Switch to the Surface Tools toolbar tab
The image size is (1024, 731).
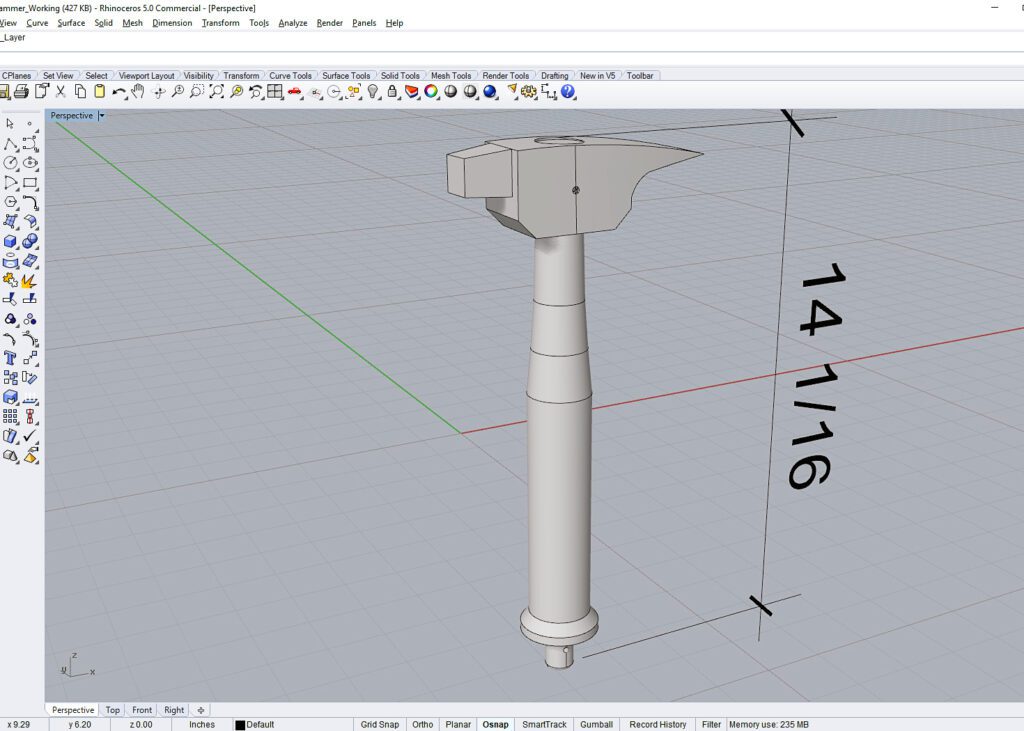(346, 76)
